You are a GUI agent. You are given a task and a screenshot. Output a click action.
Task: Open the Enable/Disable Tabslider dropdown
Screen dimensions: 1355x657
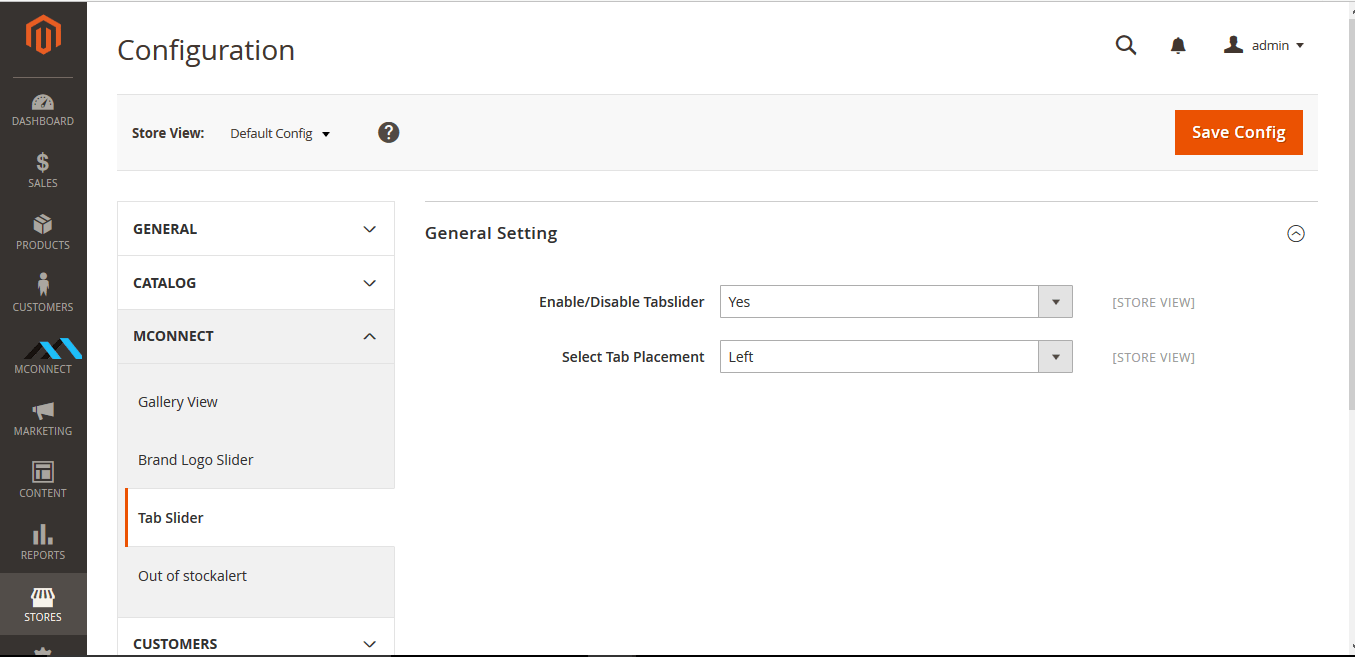(x=895, y=302)
